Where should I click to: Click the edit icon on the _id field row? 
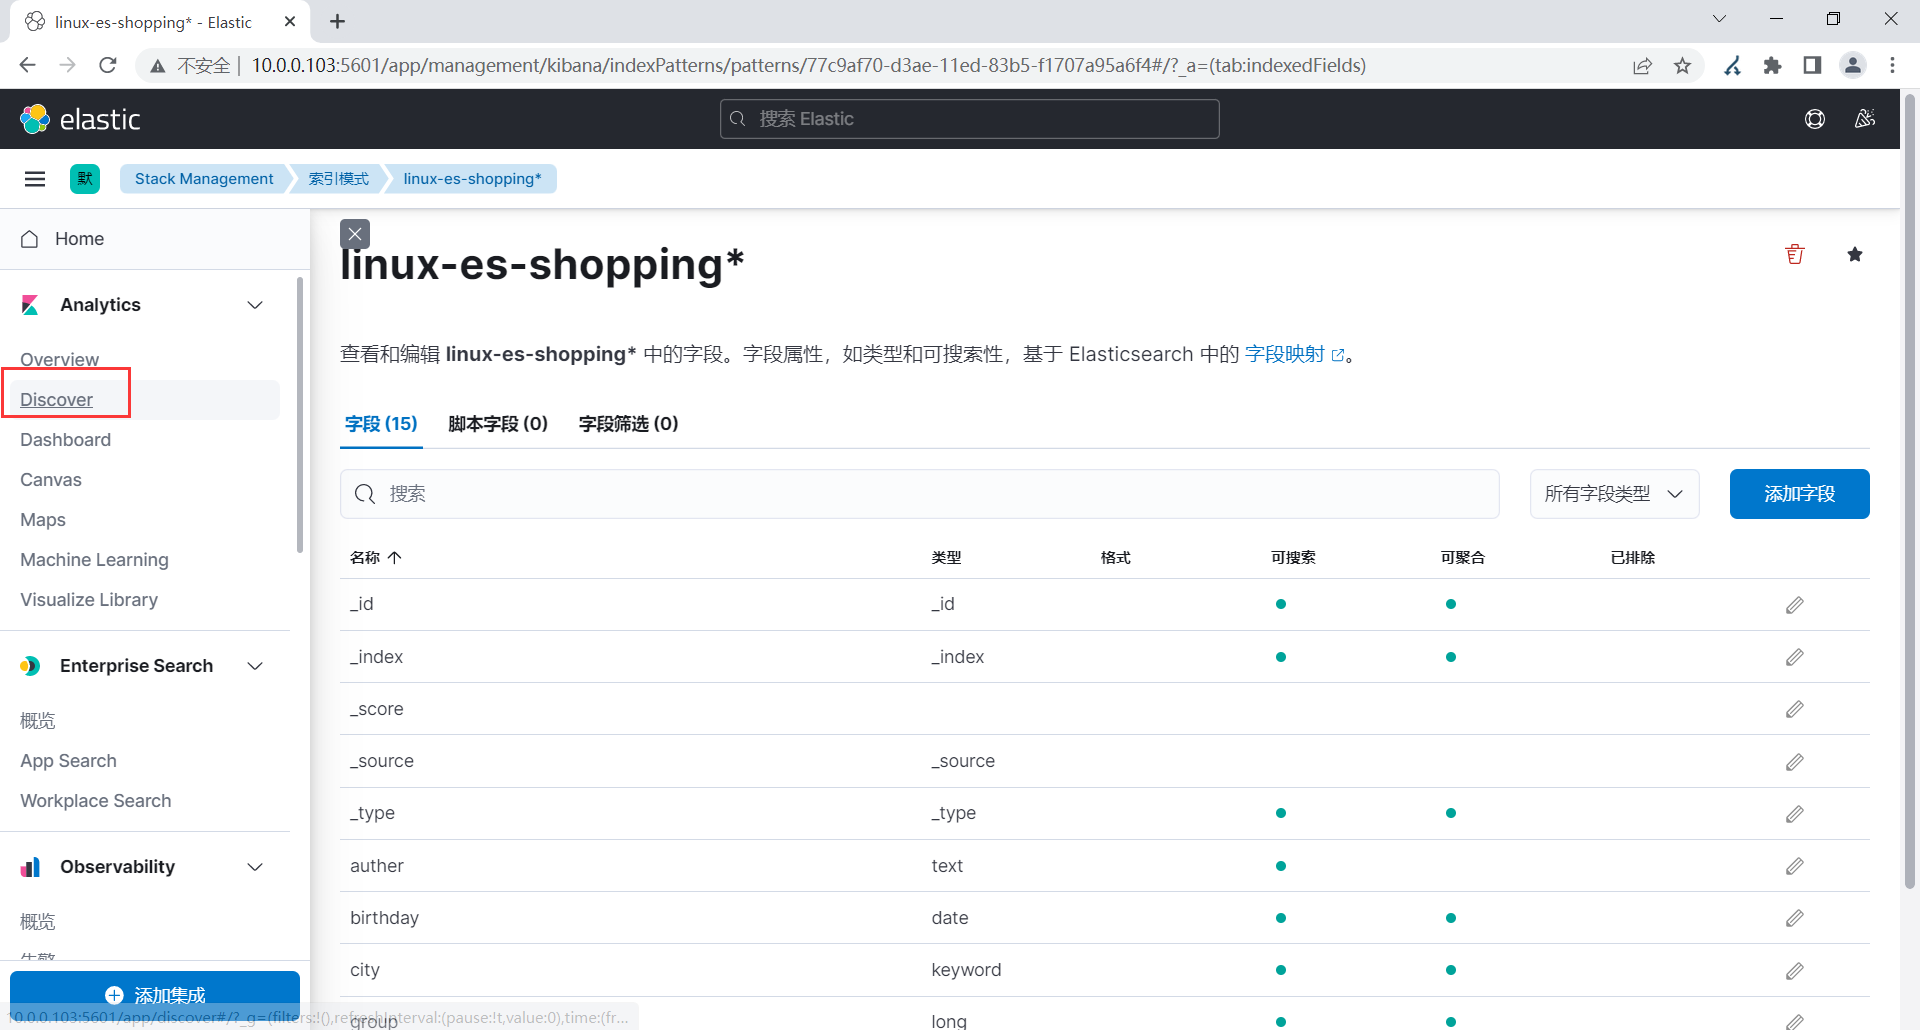(x=1794, y=604)
